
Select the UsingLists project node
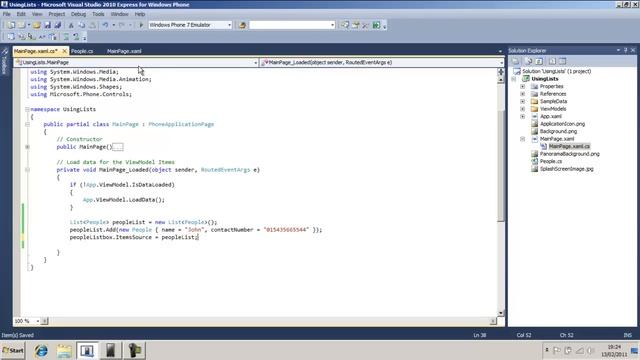[545, 79]
